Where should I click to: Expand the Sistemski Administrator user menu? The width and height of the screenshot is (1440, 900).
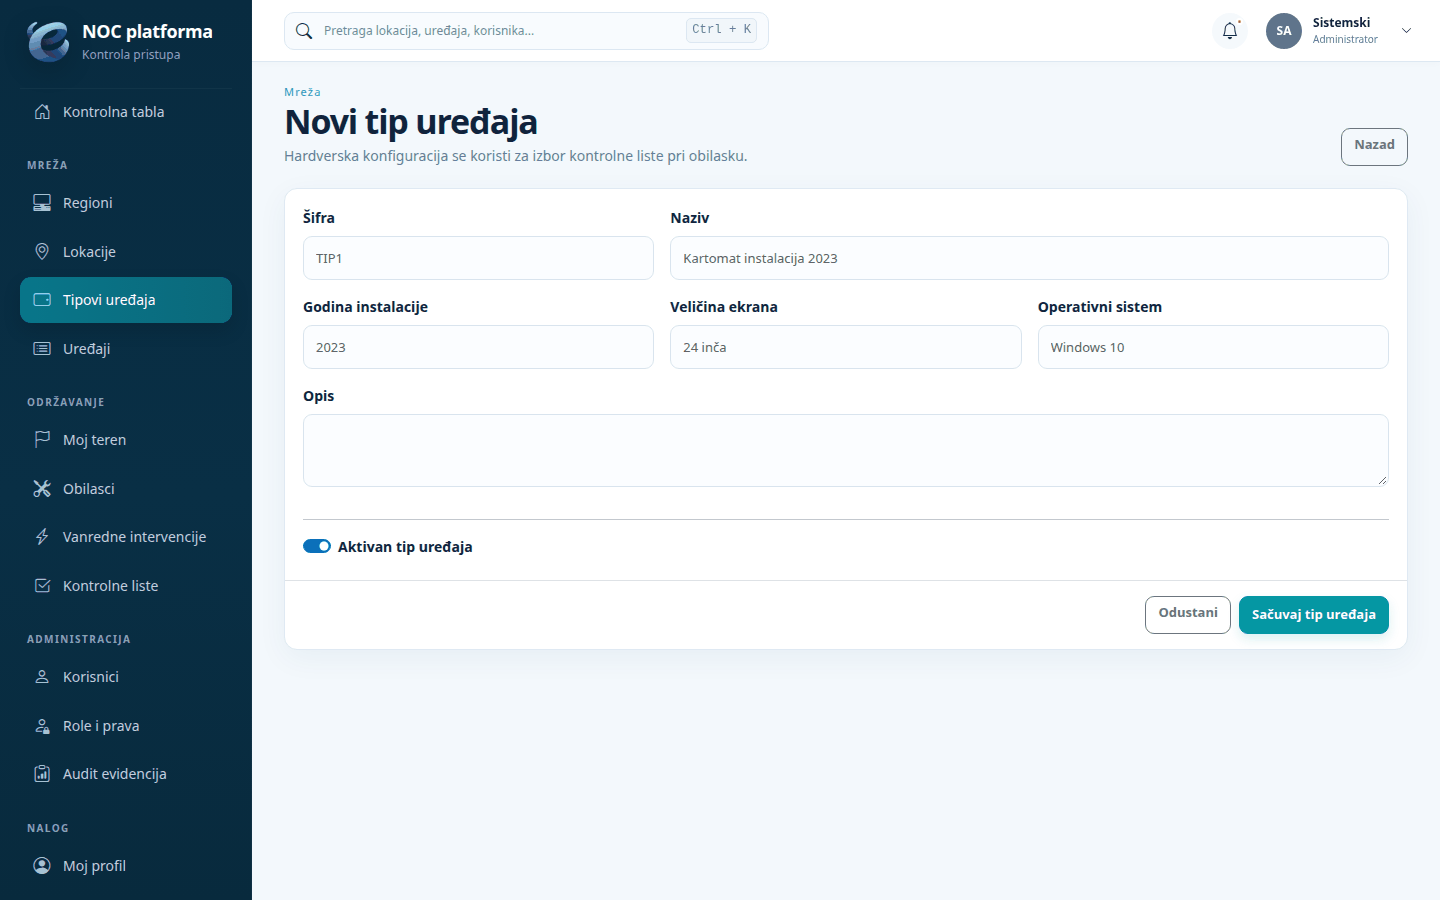click(1406, 31)
